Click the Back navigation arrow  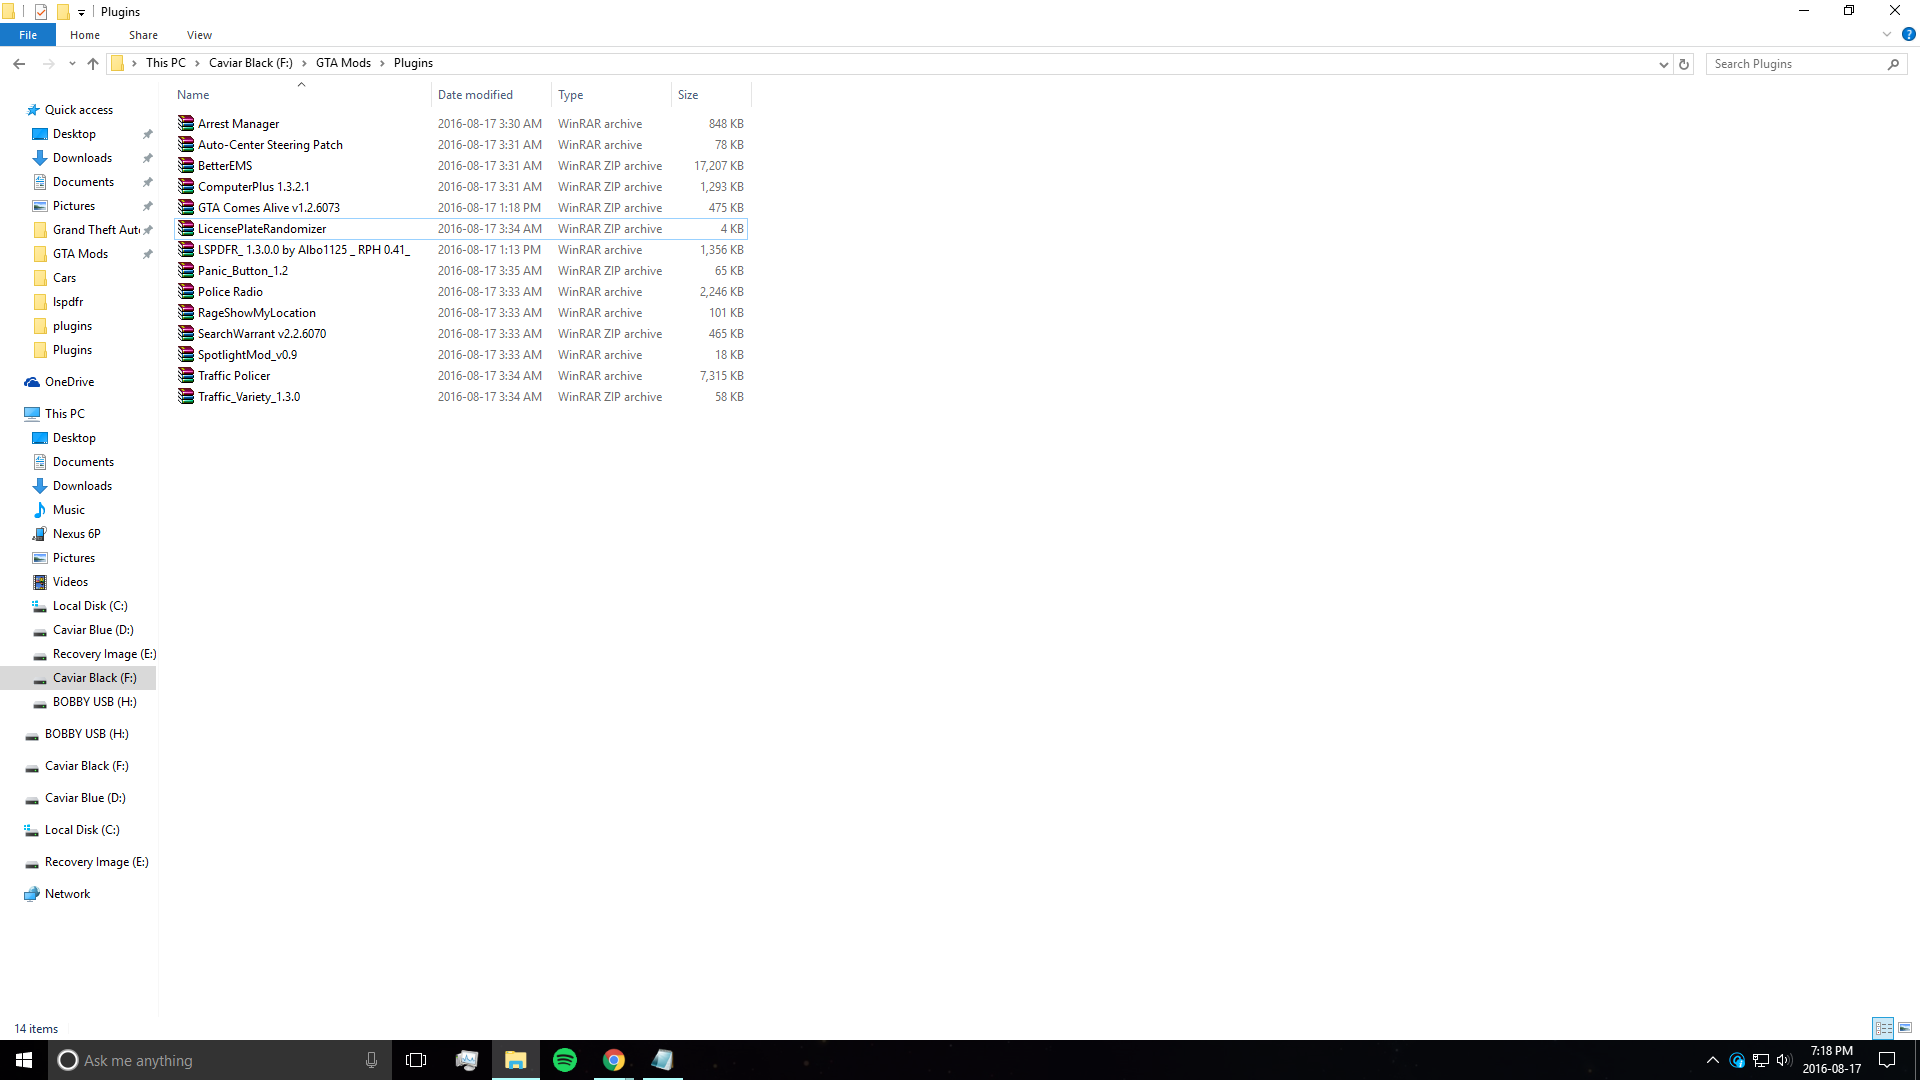[19, 64]
